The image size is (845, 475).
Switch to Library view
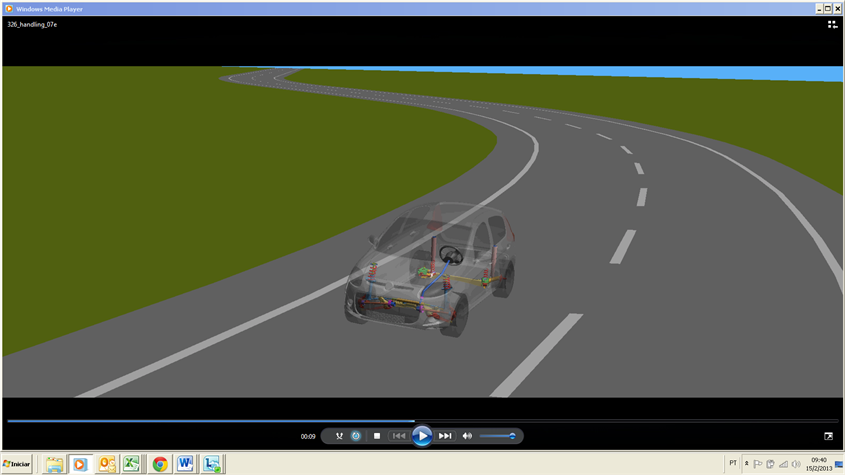(x=832, y=24)
